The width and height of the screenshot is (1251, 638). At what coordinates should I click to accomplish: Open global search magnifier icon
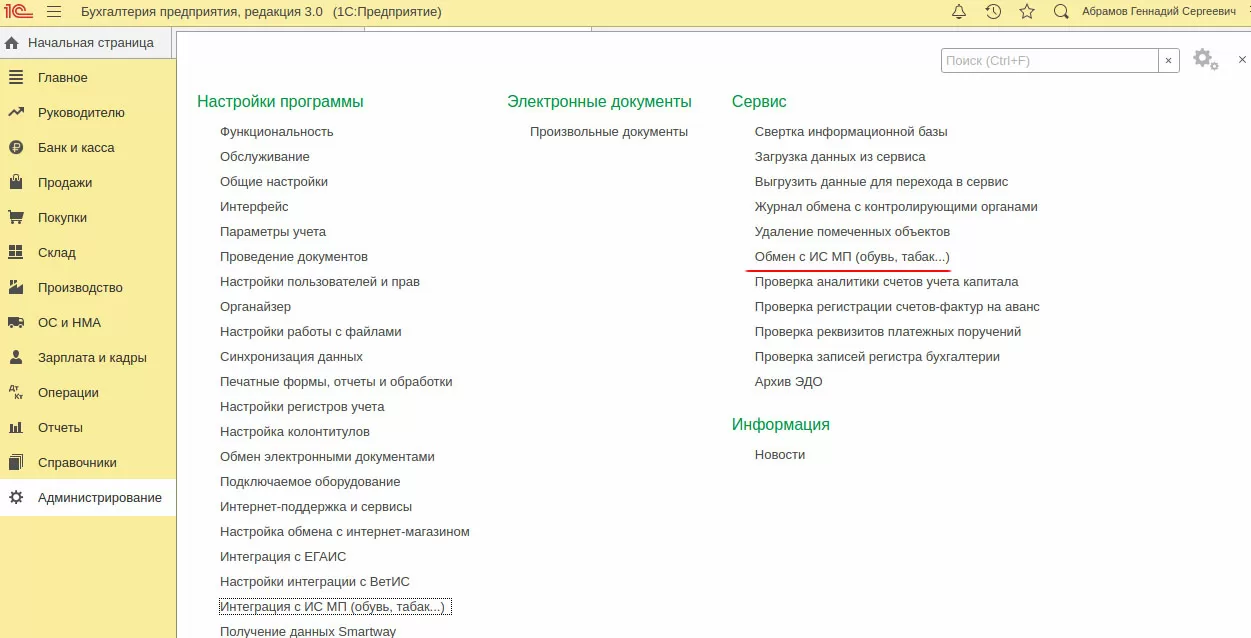[1061, 12]
